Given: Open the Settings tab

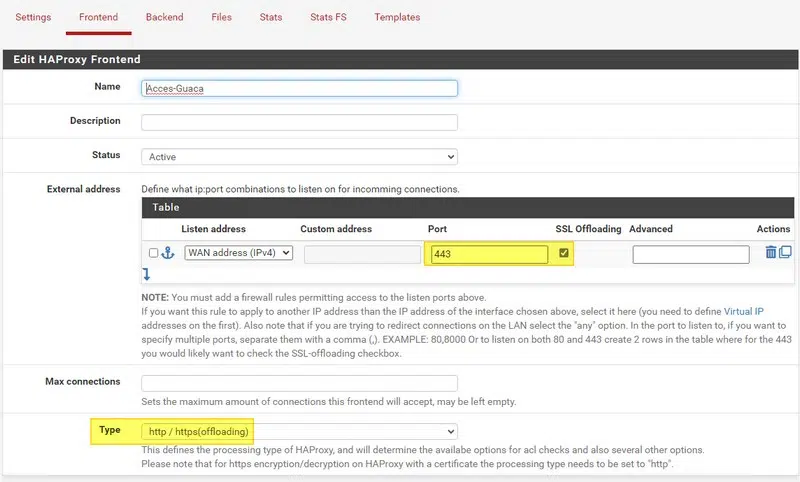Looking at the screenshot, I should 33,17.
